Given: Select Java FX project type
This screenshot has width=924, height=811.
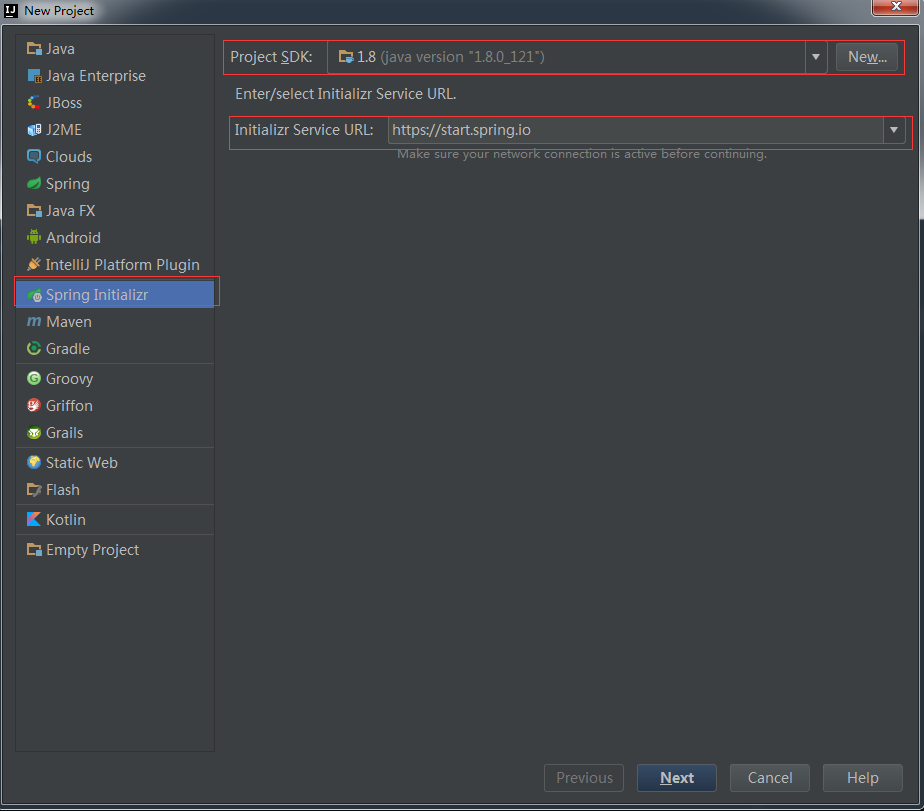Looking at the screenshot, I should (x=115, y=211).
